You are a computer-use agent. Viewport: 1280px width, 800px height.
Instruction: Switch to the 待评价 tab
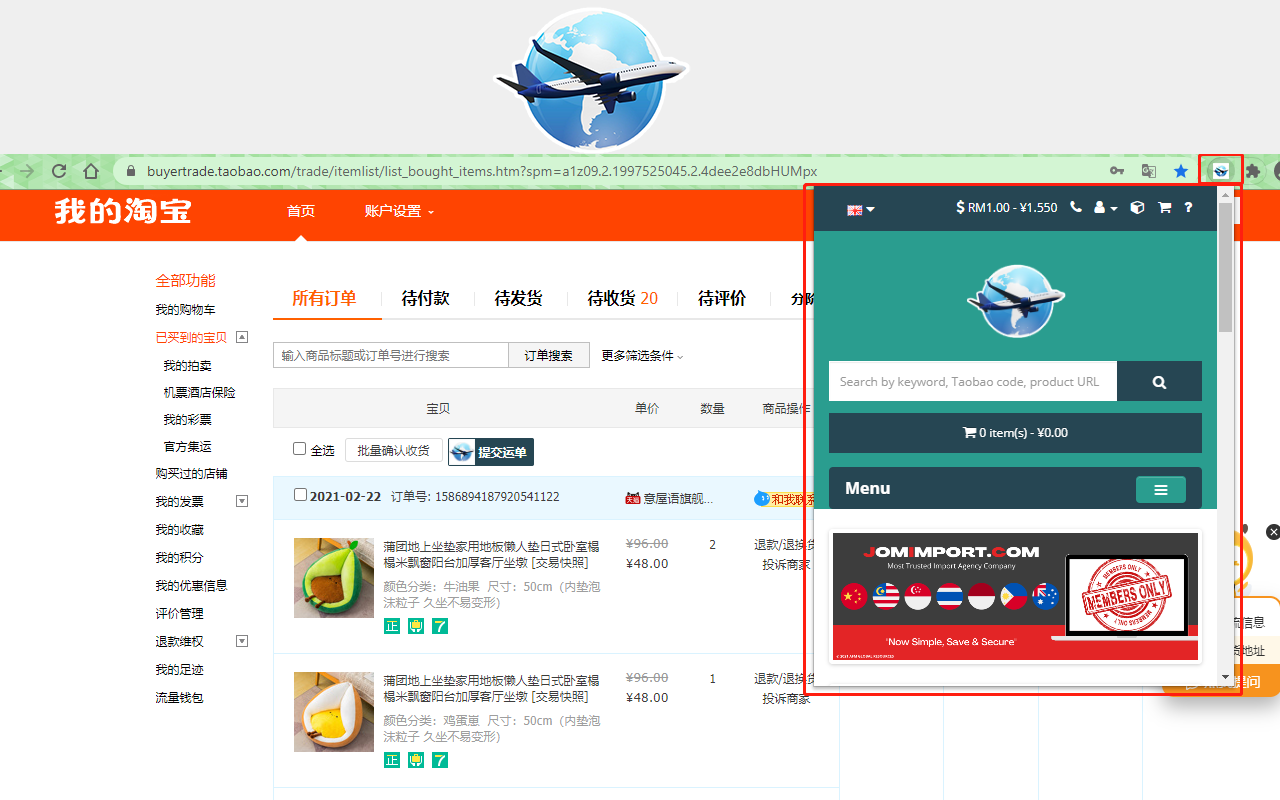click(x=722, y=298)
